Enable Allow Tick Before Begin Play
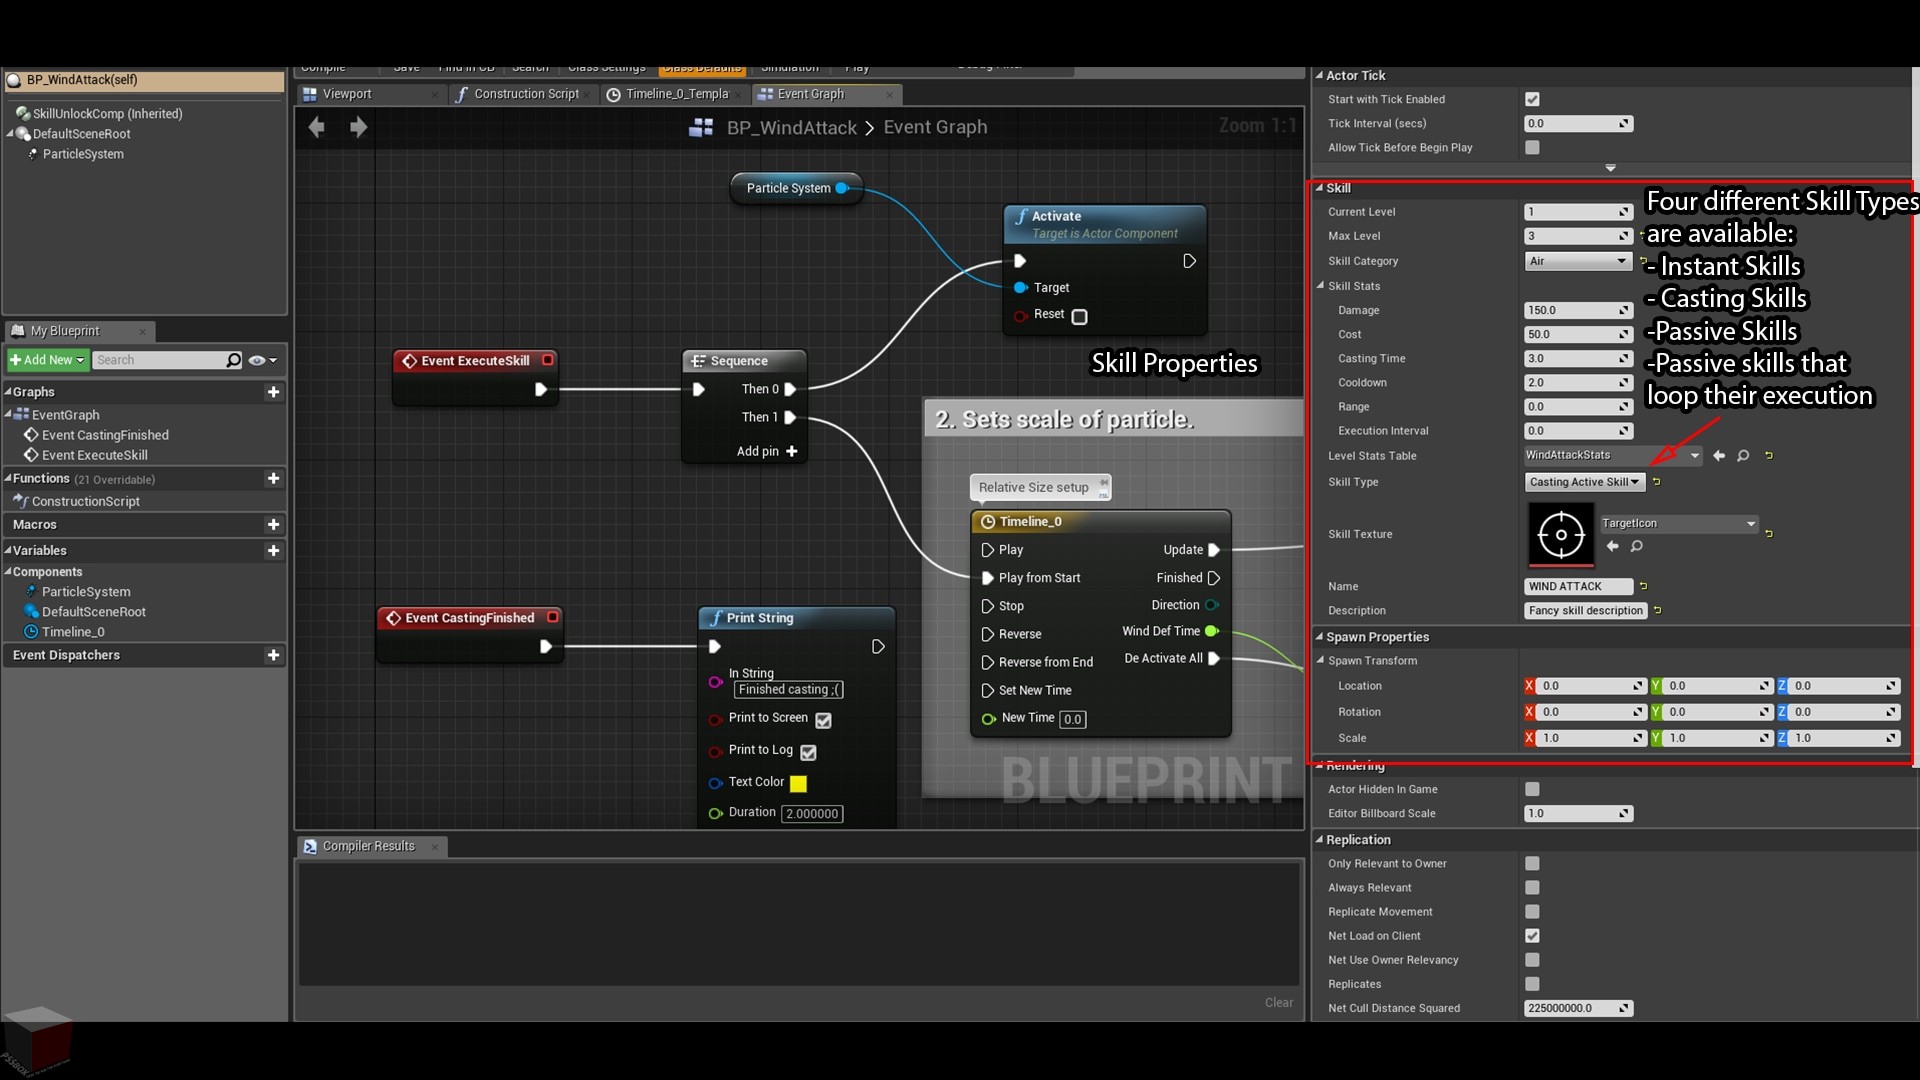1920x1080 pixels. tap(1532, 147)
